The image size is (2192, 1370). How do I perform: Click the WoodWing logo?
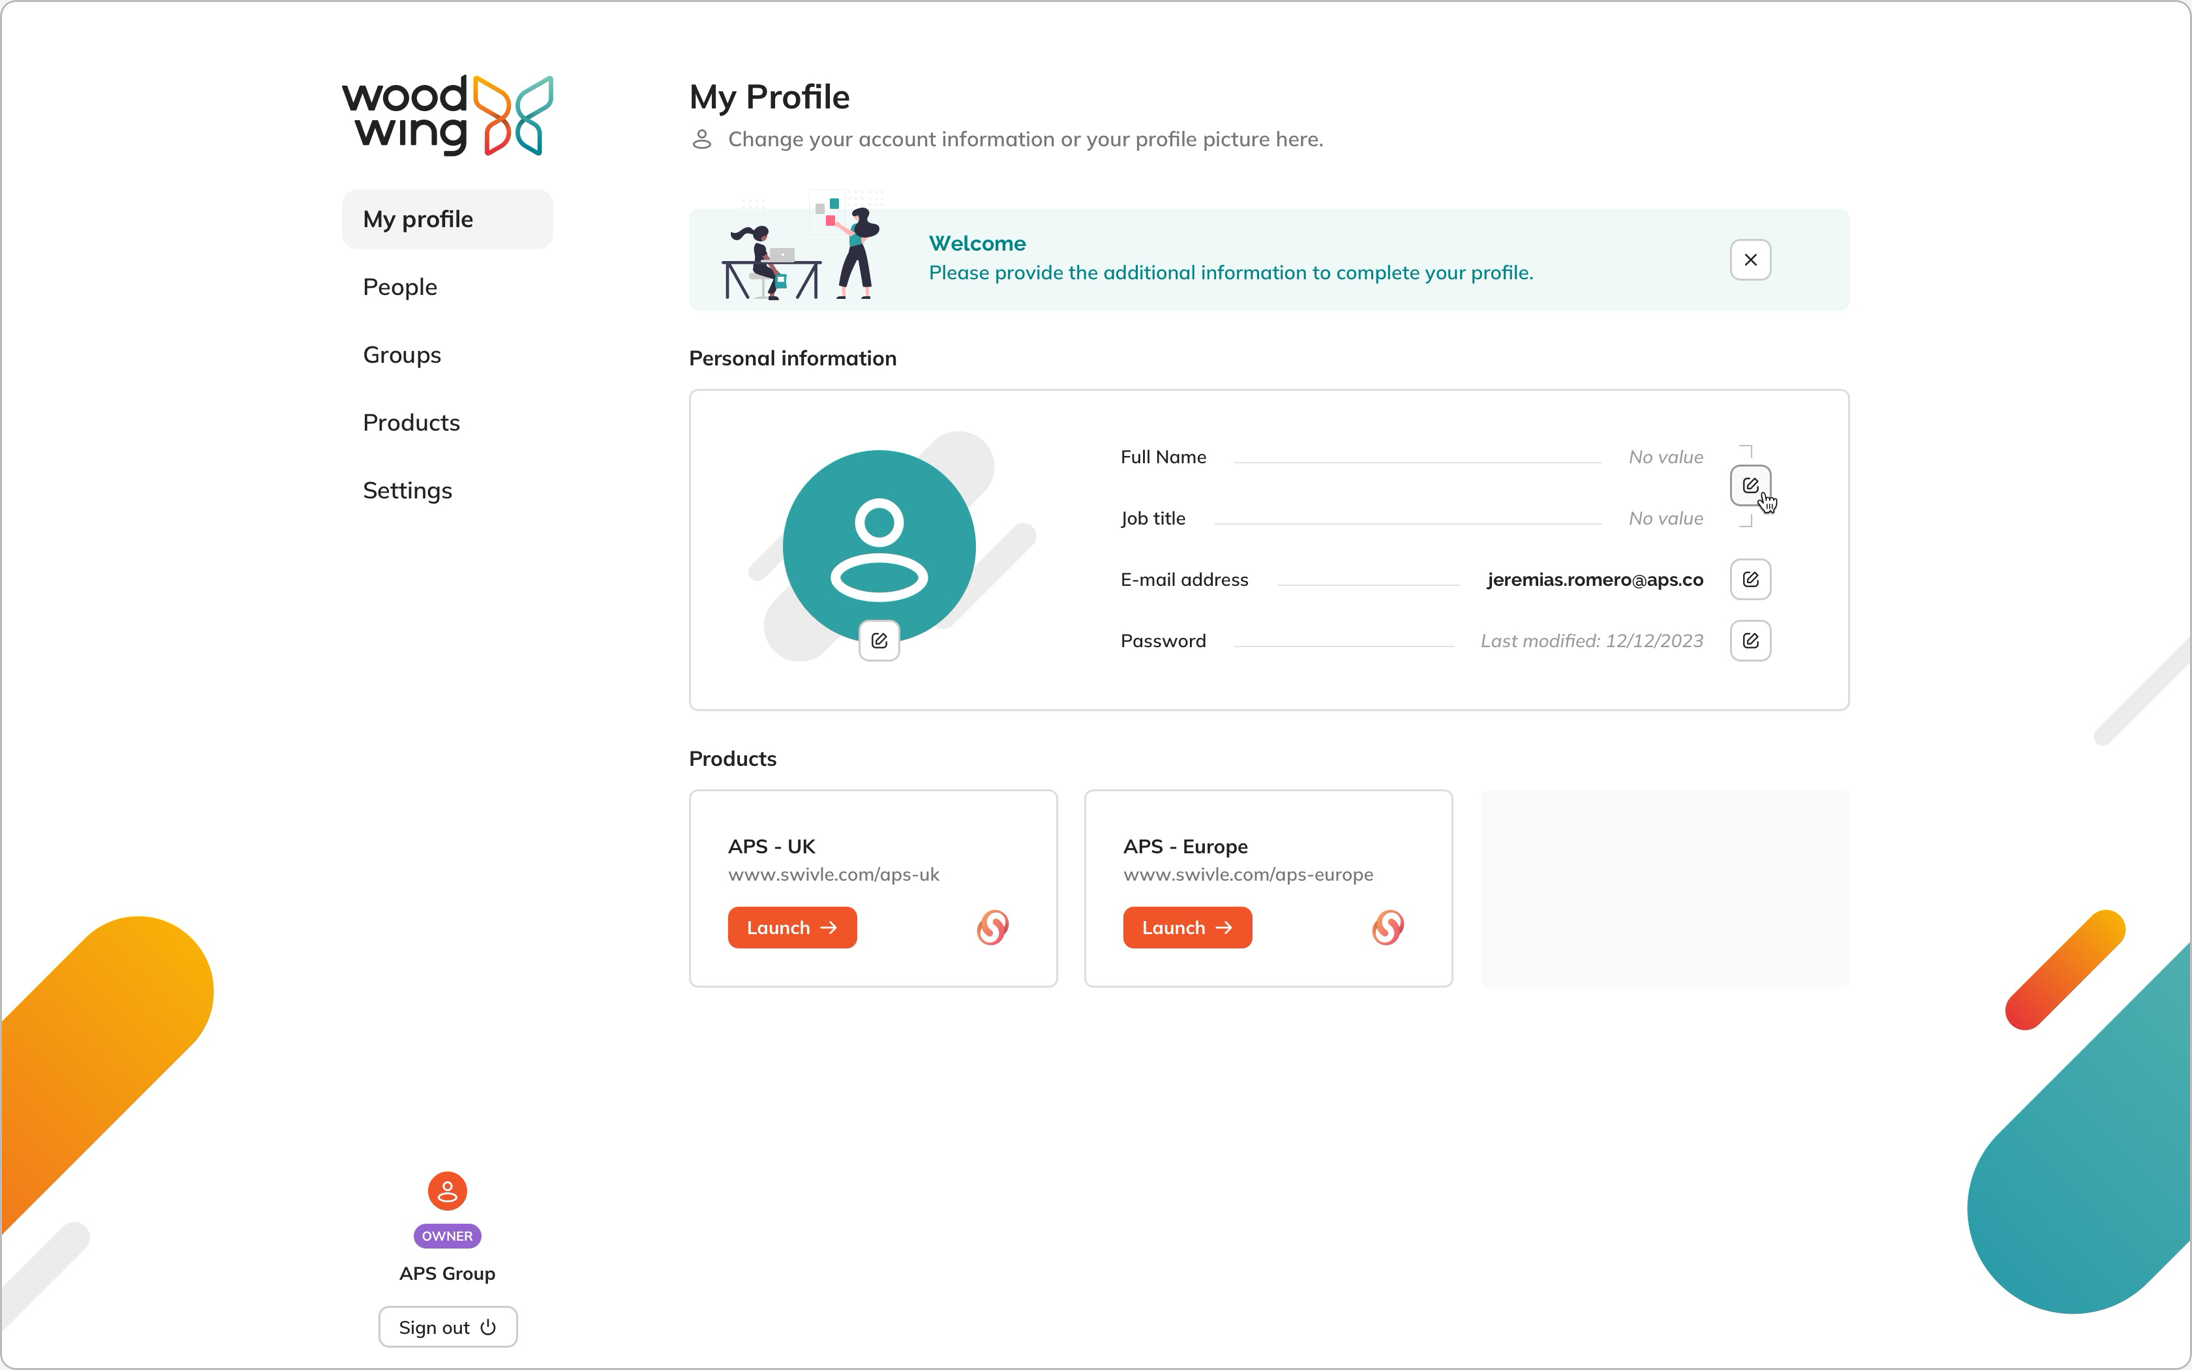click(447, 115)
